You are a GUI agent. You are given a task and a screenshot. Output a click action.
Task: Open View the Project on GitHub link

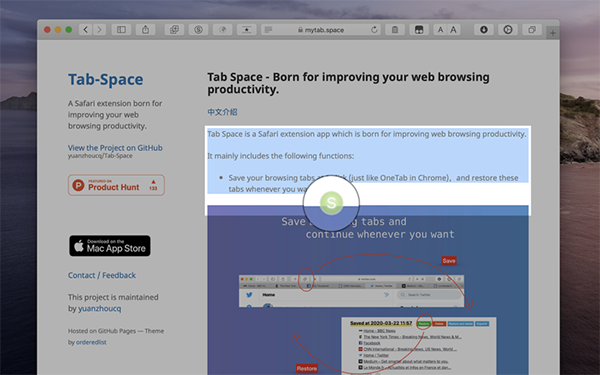tap(115, 148)
